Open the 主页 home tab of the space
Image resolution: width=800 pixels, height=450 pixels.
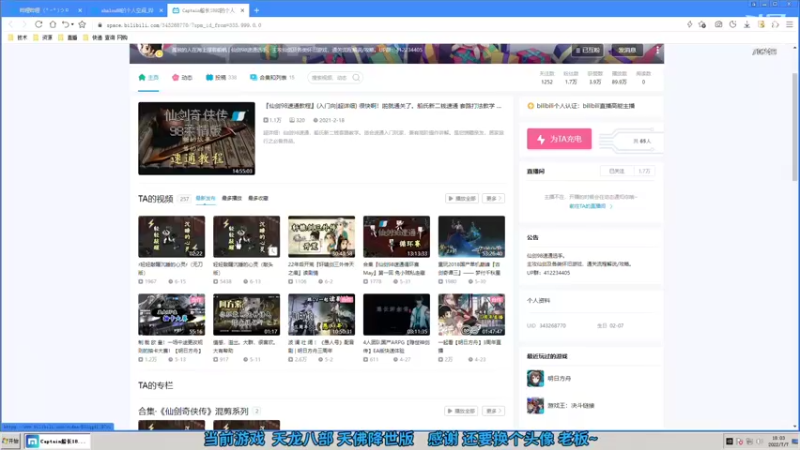coord(148,78)
